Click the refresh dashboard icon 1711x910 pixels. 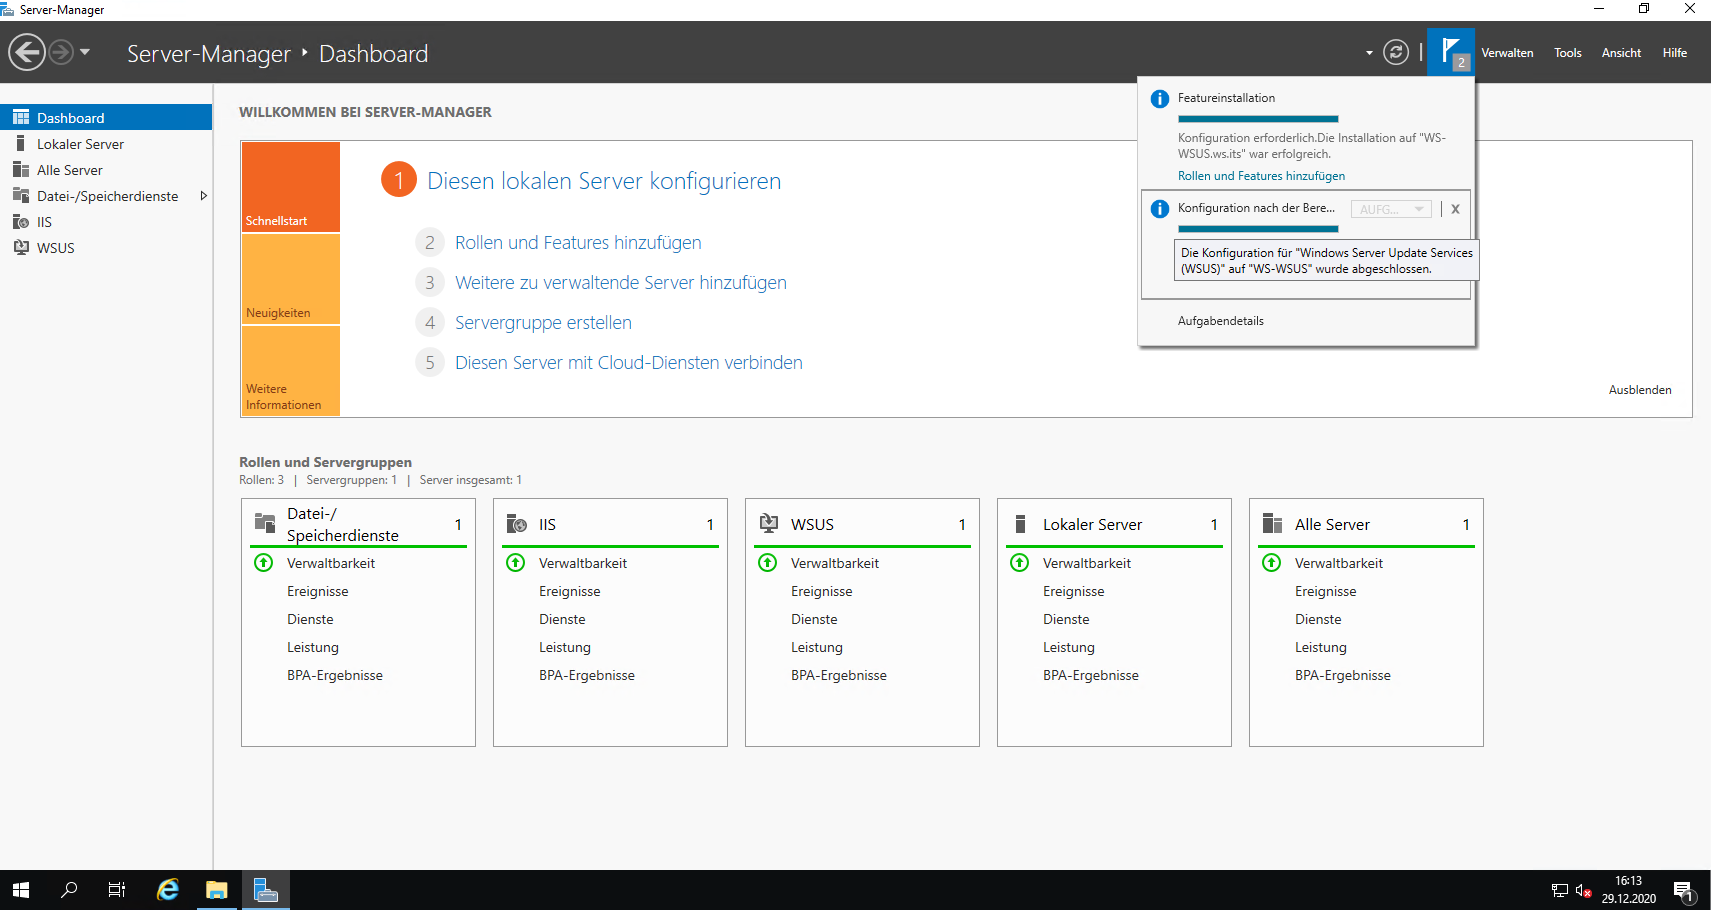[1396, 52]
